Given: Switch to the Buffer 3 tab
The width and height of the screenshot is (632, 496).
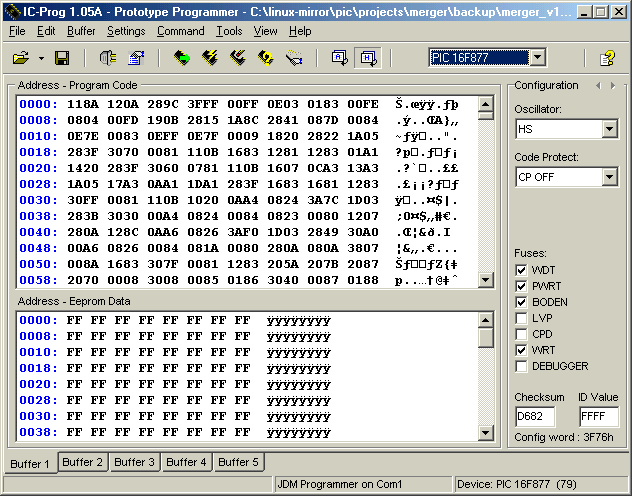Looking at the screenshot, I should coord(134,462).
